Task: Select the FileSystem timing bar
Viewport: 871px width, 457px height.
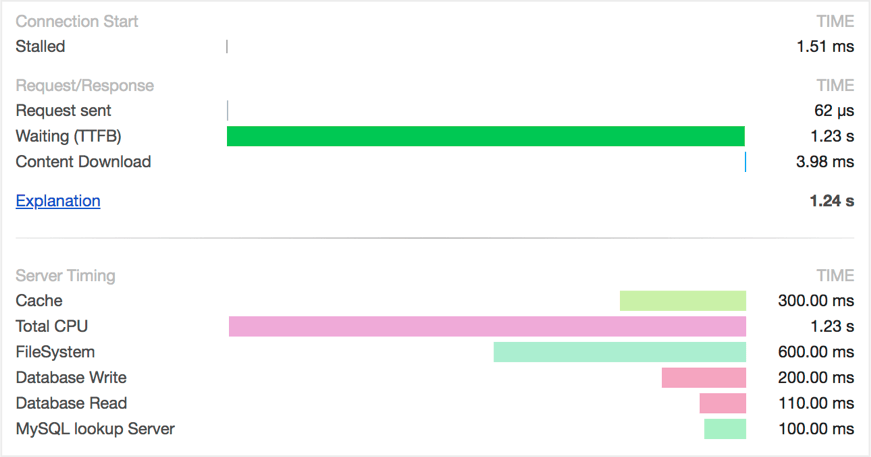Action: [x=620, y=352]
